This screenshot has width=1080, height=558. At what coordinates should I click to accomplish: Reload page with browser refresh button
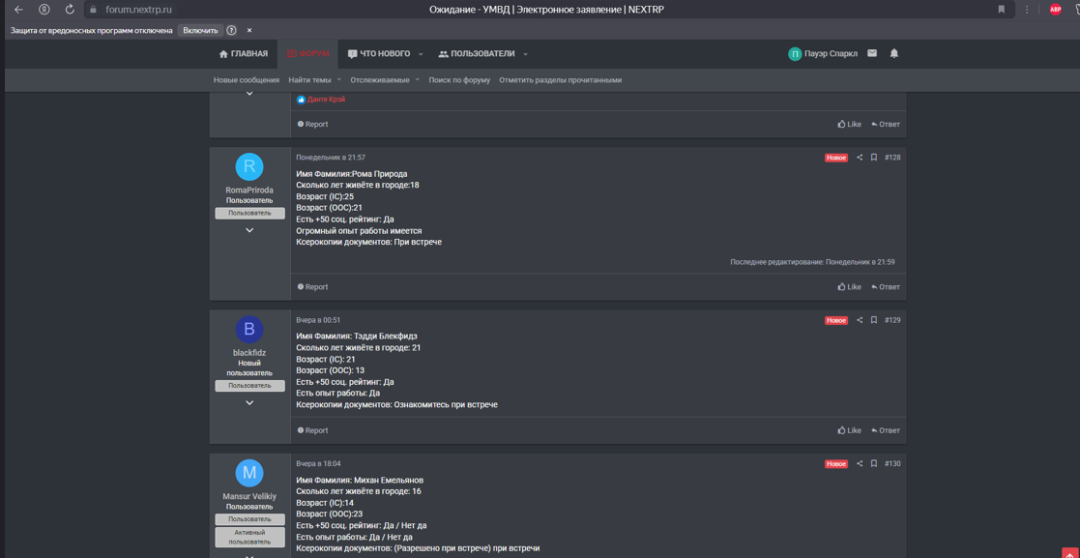coord(69,9)
